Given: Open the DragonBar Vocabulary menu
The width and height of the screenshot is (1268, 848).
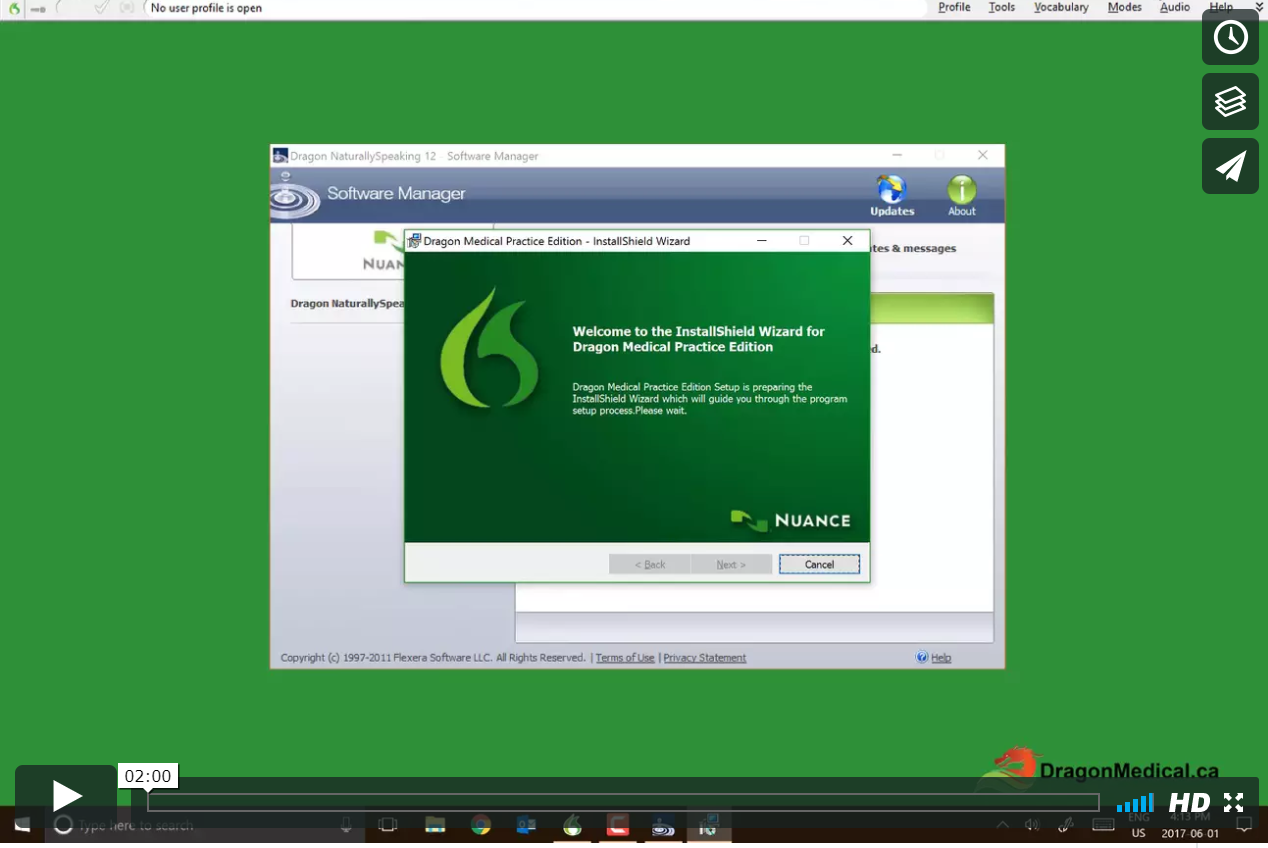Looking at the screenshot, I should tap(1061, 7).
